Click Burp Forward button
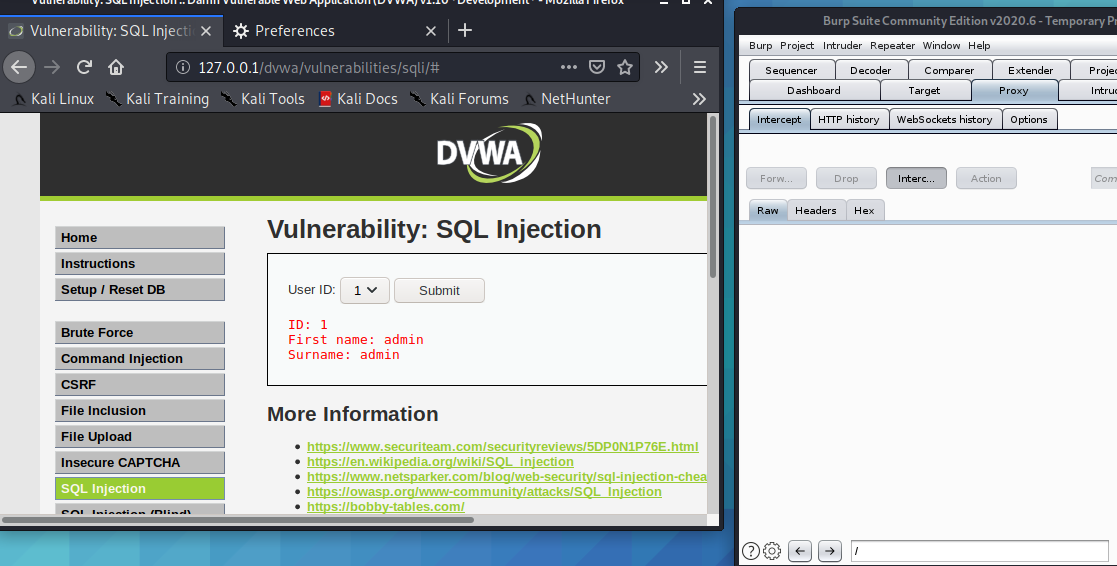The width and height of the screenshot is (1117, 566). 776,178
